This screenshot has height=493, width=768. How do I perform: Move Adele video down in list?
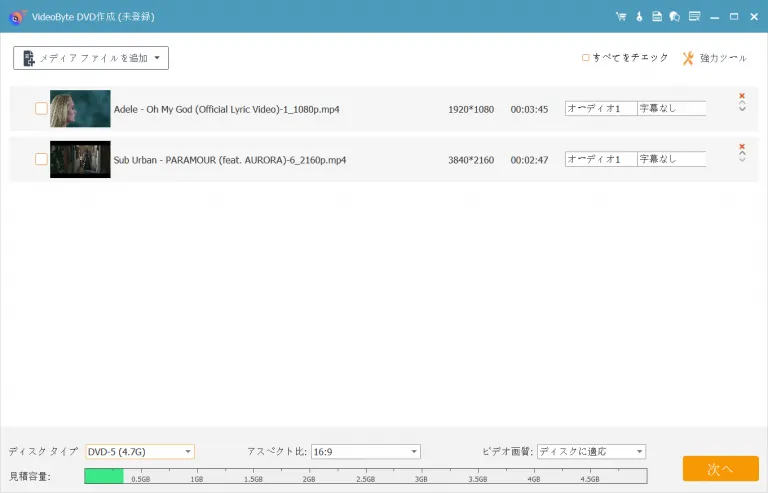click(x=742, y=109)
